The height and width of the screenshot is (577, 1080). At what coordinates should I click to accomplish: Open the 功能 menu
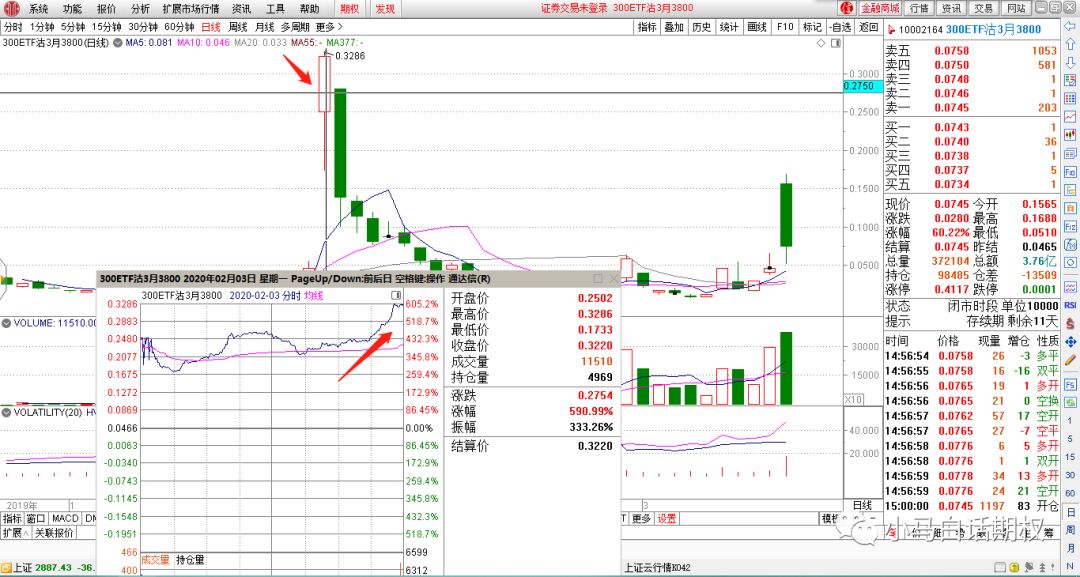(72, 8)
